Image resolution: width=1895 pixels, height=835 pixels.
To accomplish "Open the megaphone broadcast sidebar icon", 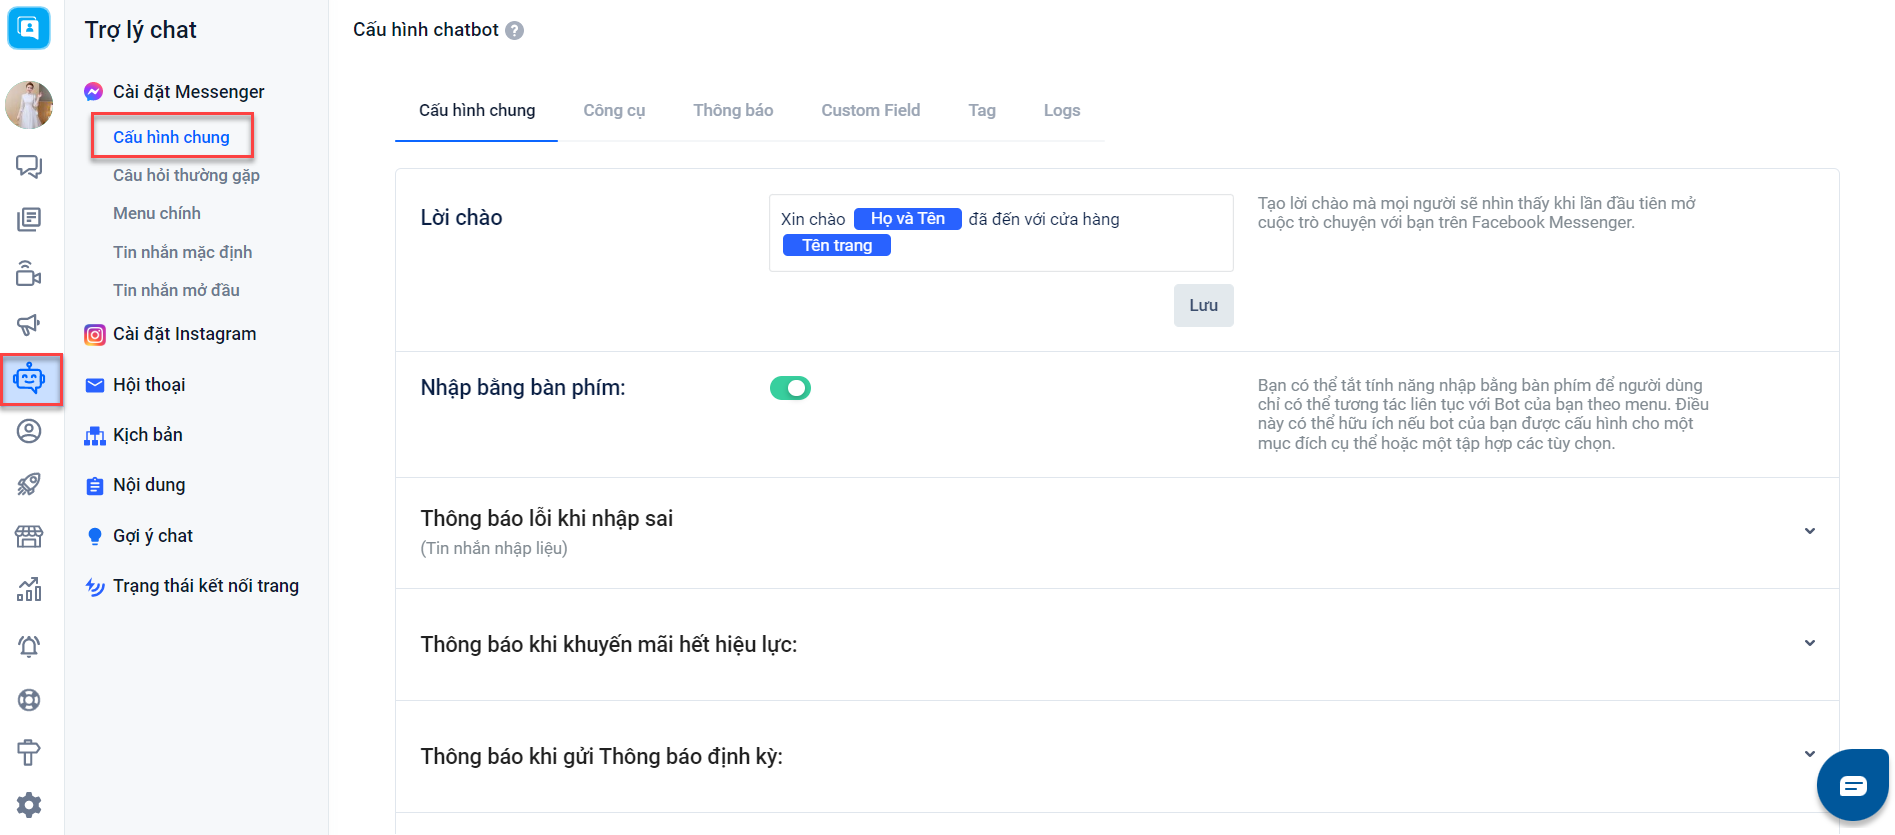I will click(x=29, y=325).
